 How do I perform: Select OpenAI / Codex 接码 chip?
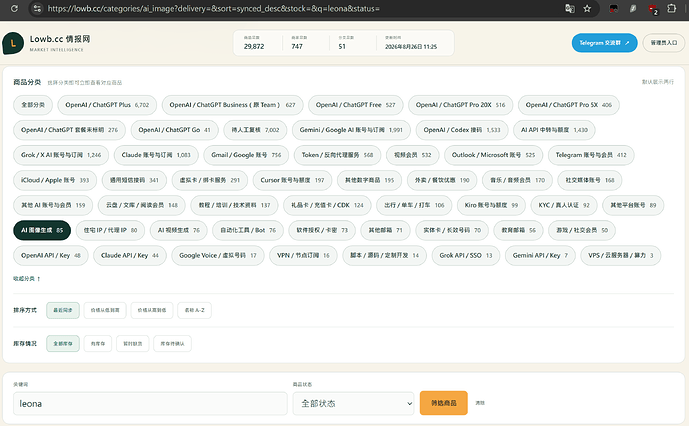pos(462,130)
